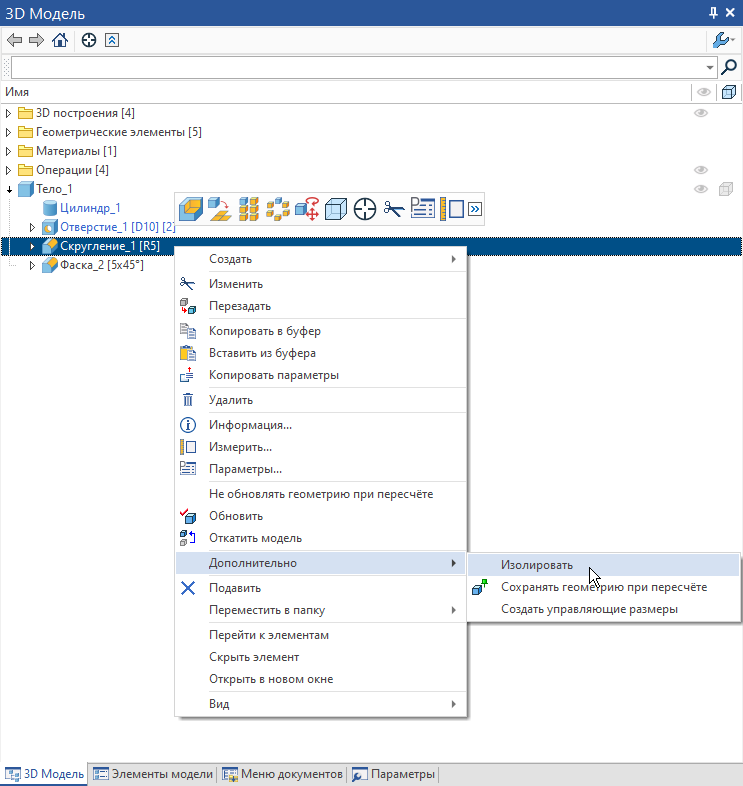Choose Удалить from the context menu
The height and width of the screenshot is (786, 743).
coord(230,400)
